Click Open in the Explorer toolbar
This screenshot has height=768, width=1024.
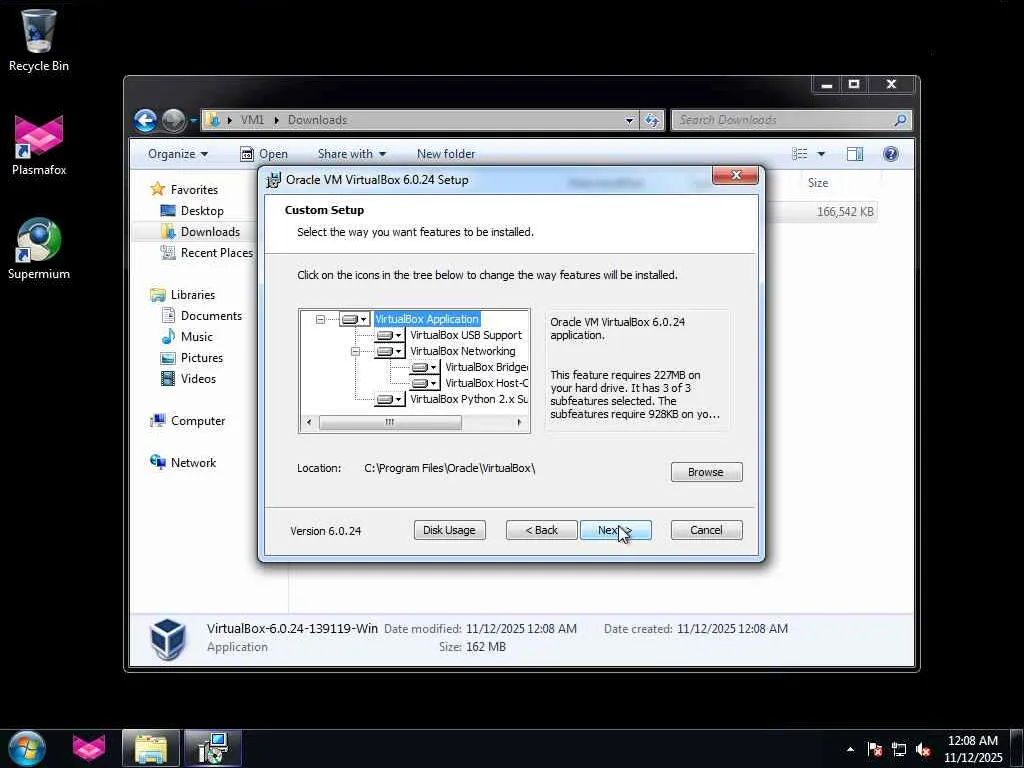tap(264, 154)
